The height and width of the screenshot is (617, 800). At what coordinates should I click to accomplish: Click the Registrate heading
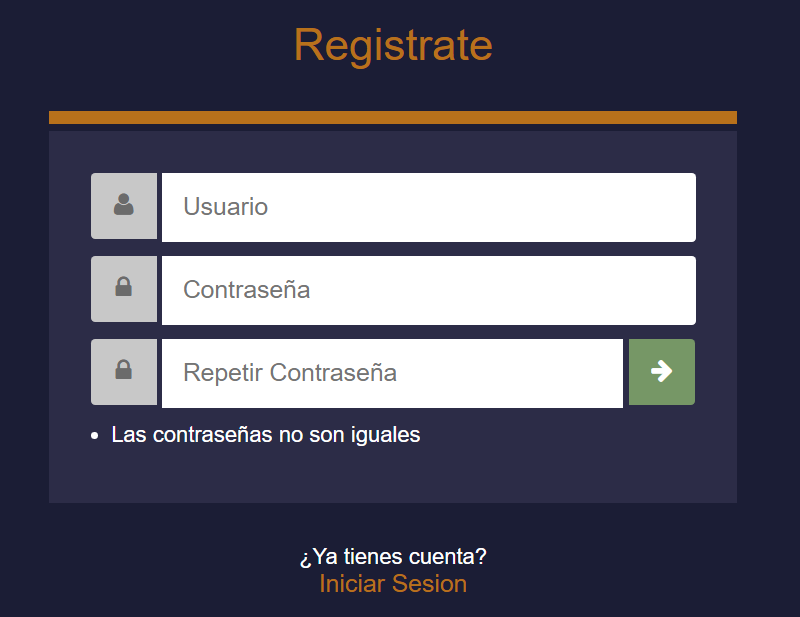pyautogui.click(x=393, y=45)
